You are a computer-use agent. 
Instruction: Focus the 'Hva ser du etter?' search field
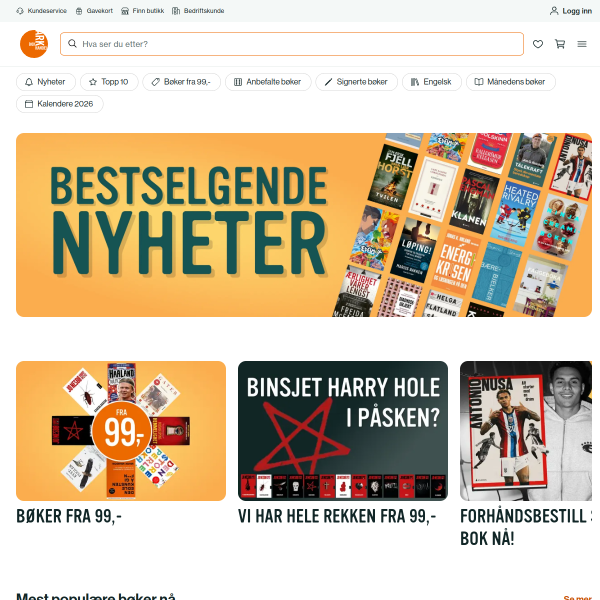click(292, 44)
